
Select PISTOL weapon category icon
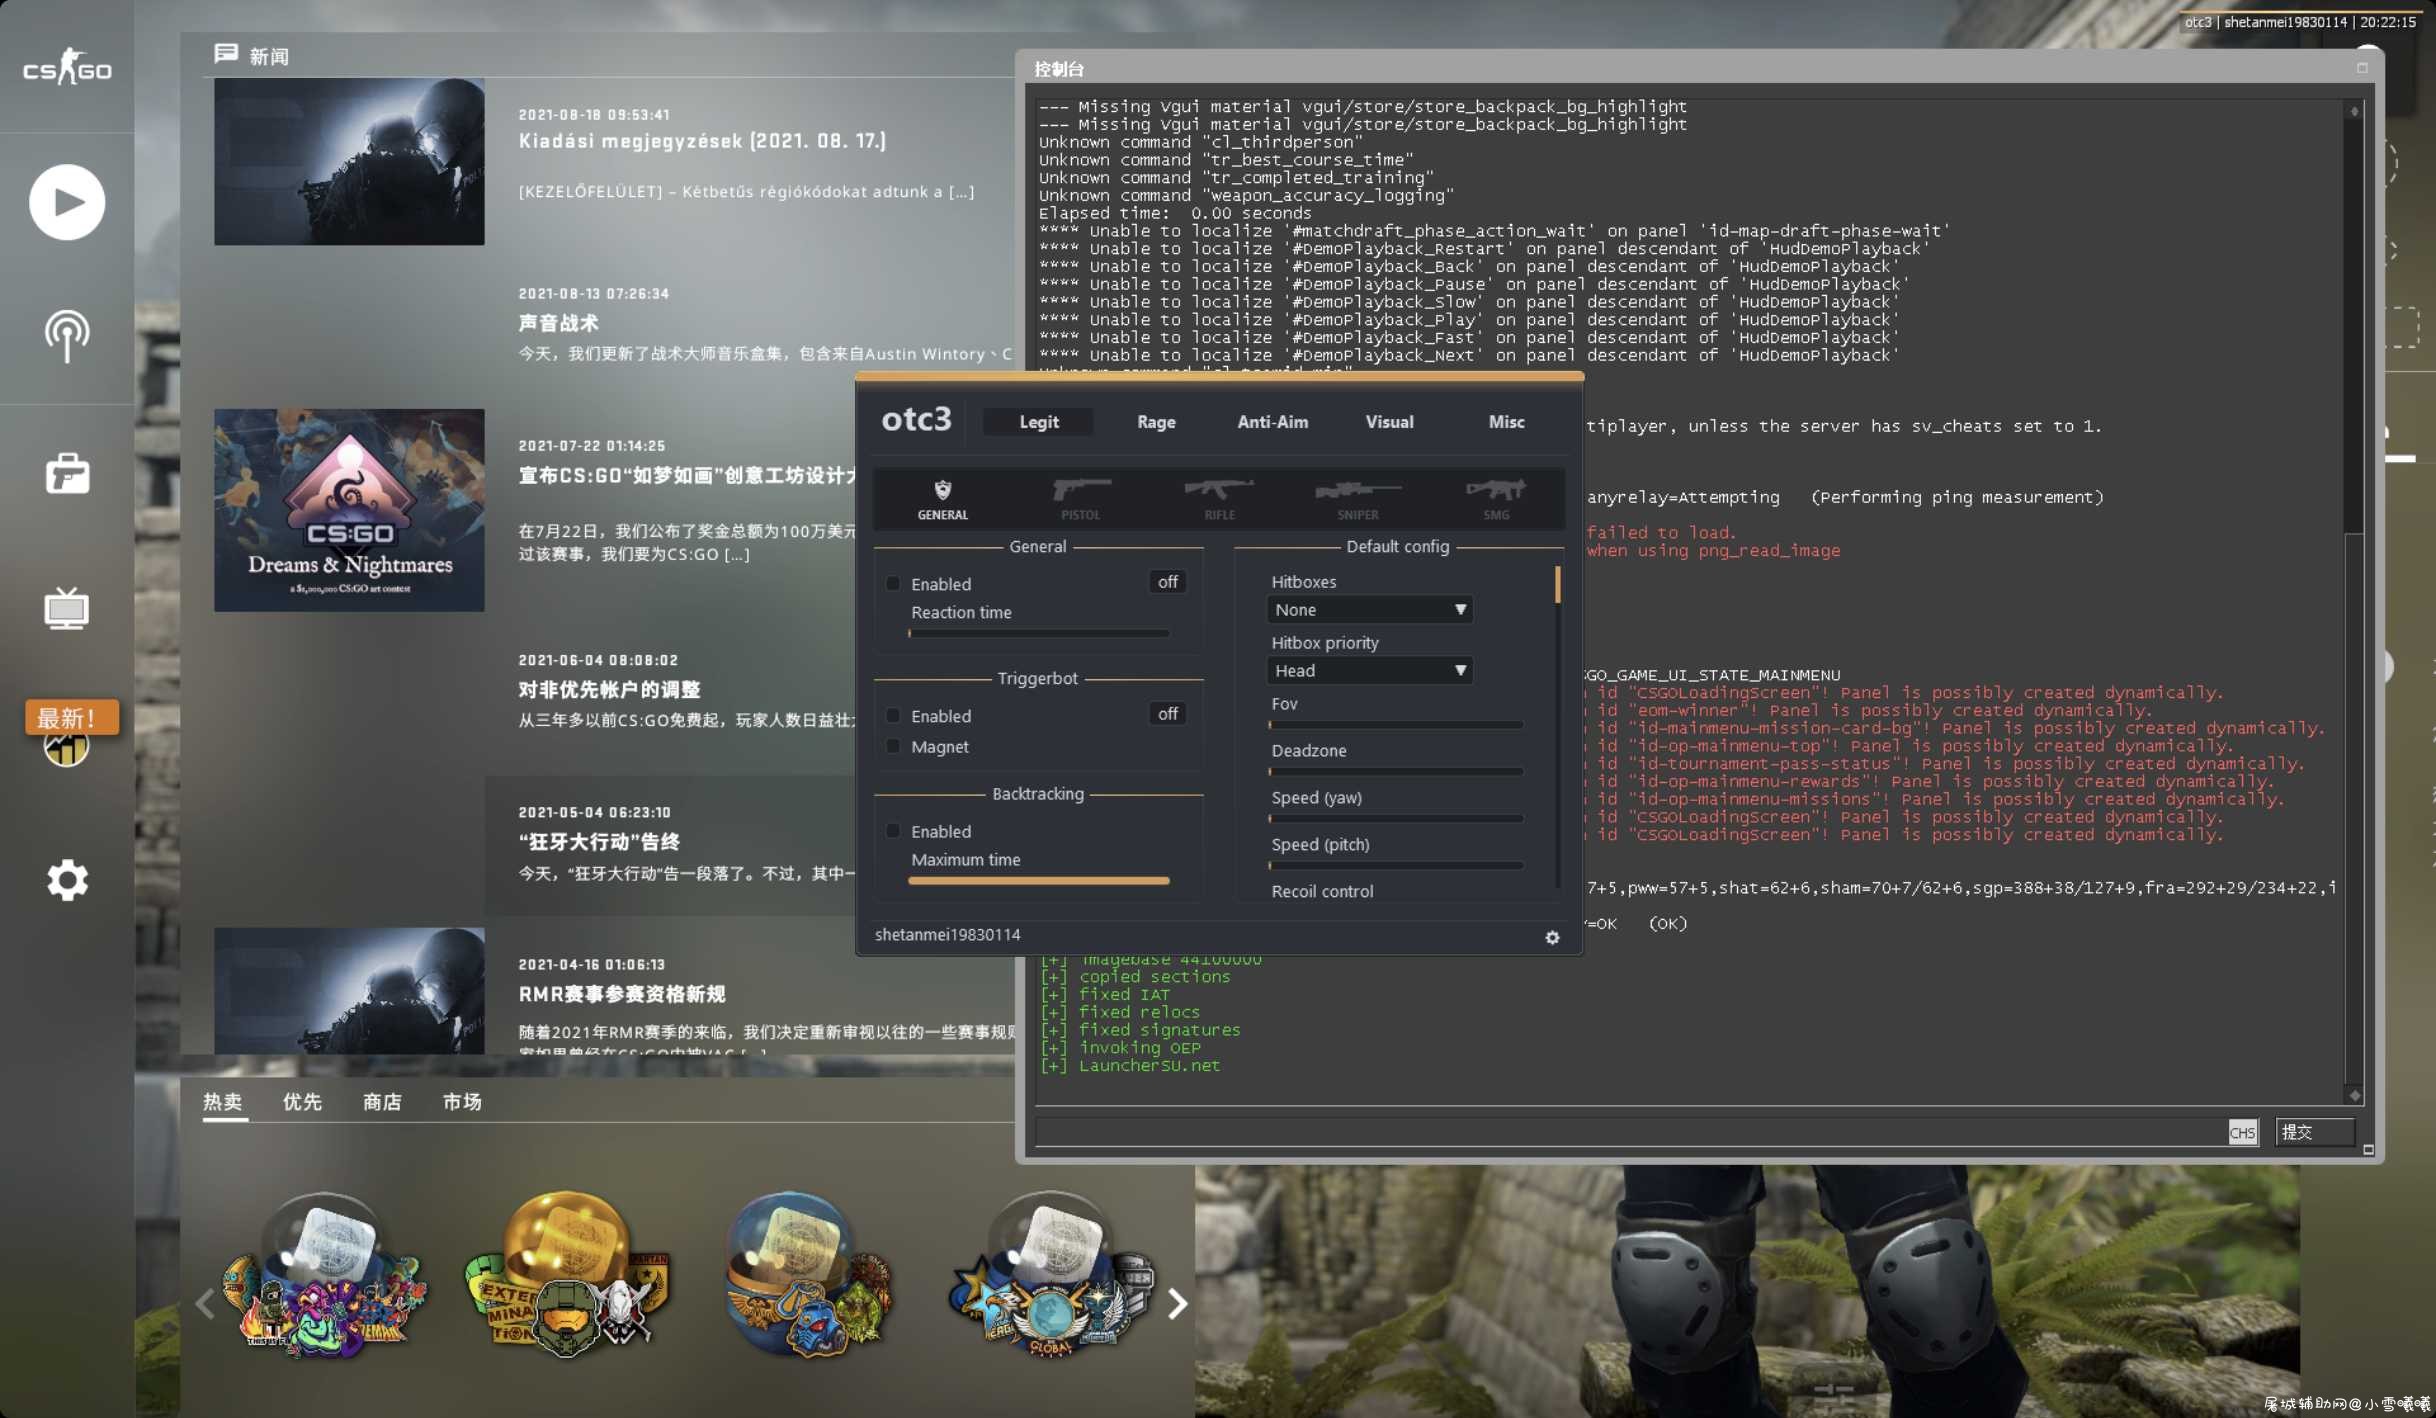(1080, 498)
